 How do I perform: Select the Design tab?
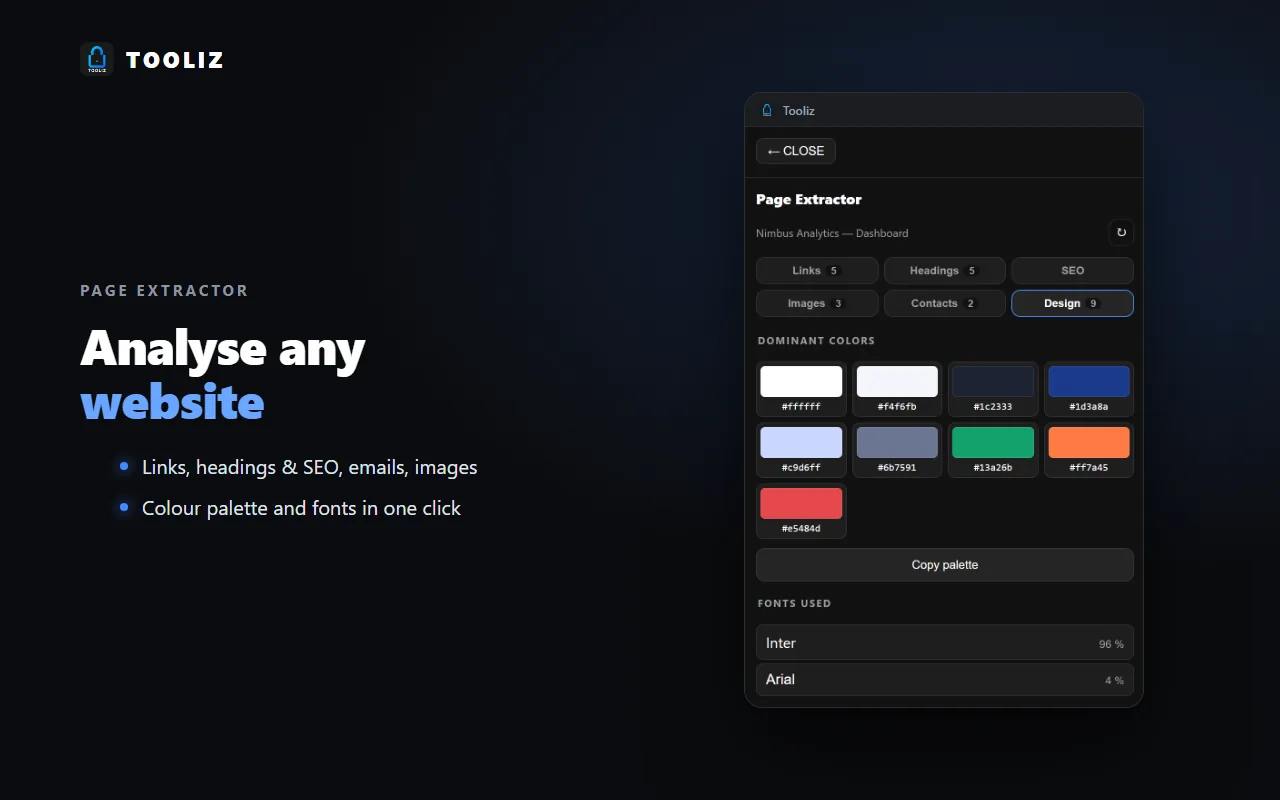tap(1072, 303)
